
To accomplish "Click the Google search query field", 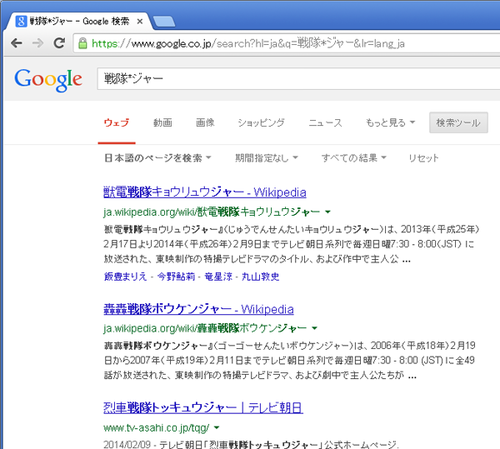I will click(x=298, y=79).
